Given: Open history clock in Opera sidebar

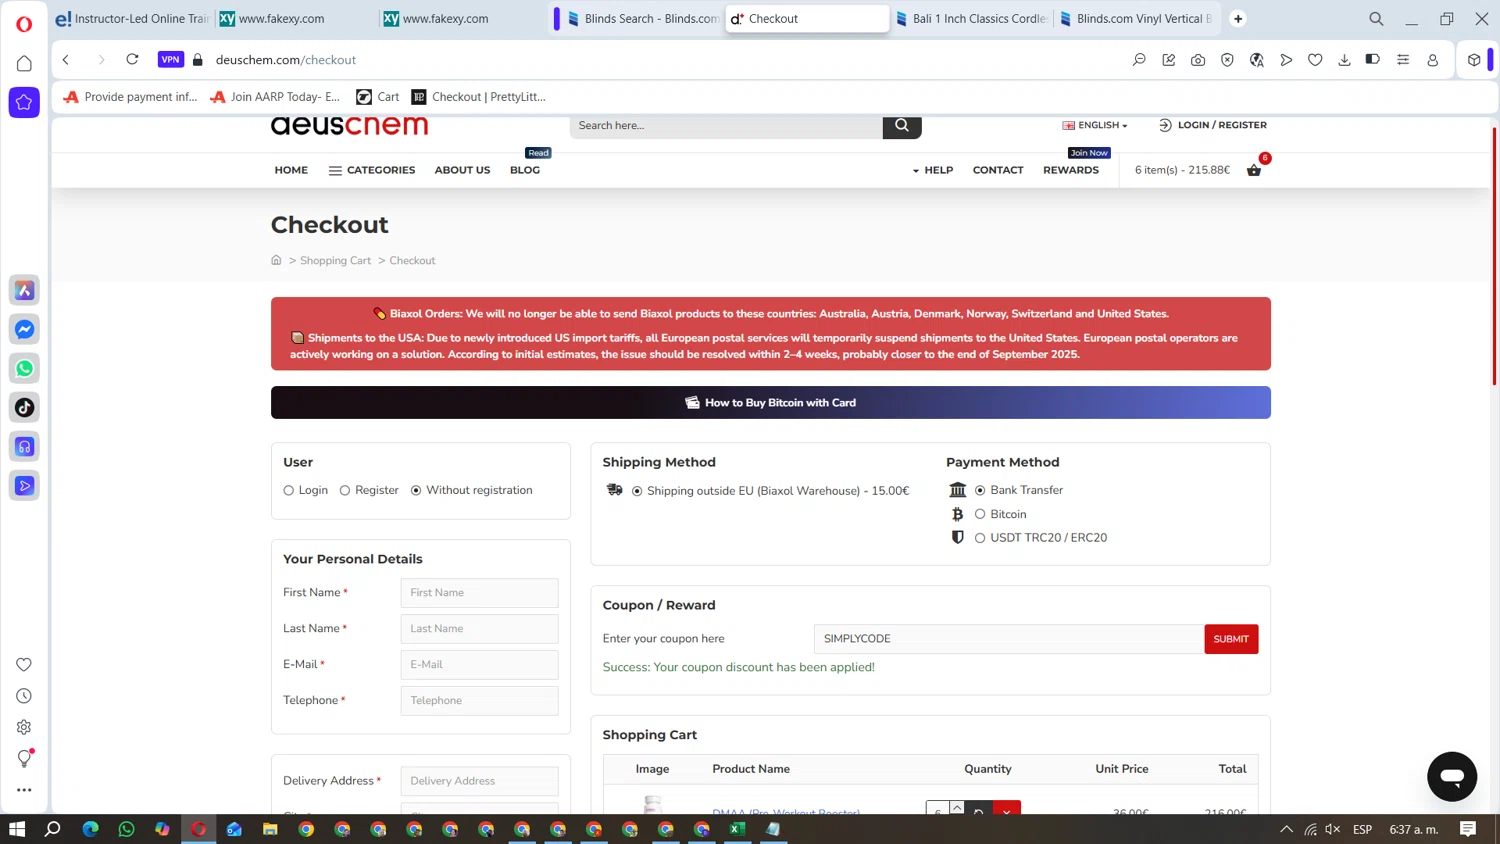Looking at the screenshot, I should (24, 696).
